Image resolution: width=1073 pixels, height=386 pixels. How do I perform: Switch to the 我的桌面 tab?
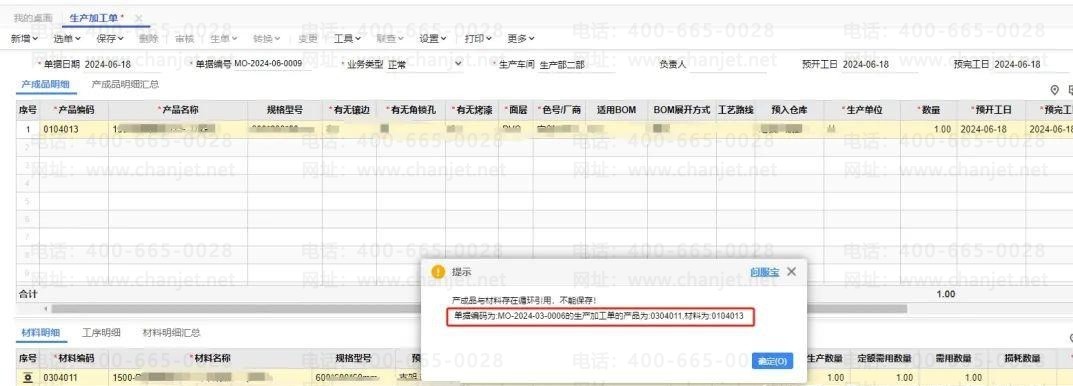click(33, 18)
